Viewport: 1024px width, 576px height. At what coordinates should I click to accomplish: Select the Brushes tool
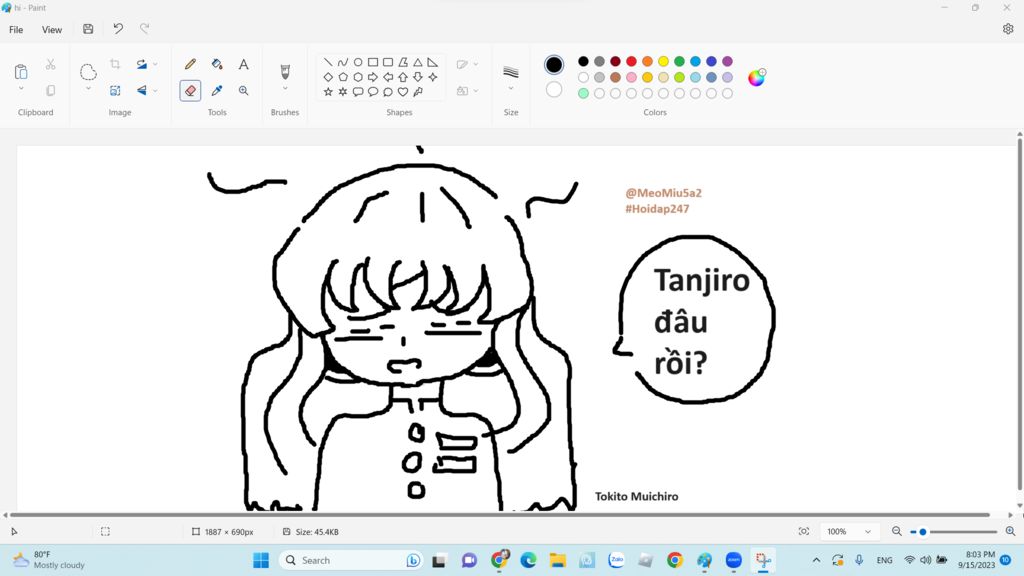(285, 71)
